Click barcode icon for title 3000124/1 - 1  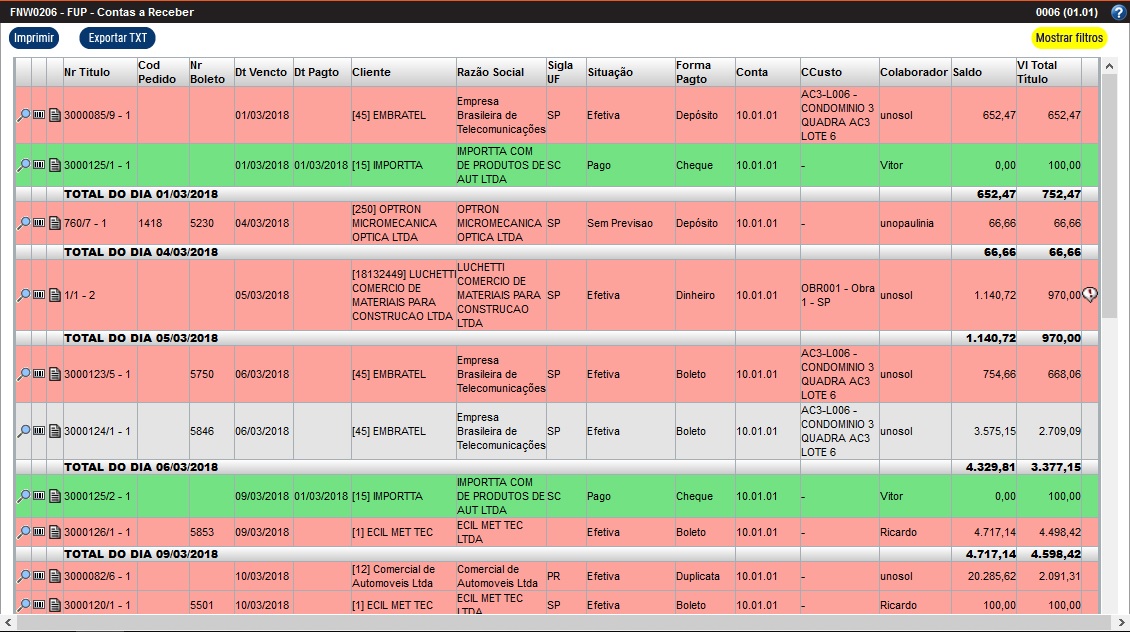[x=39, y=431]
